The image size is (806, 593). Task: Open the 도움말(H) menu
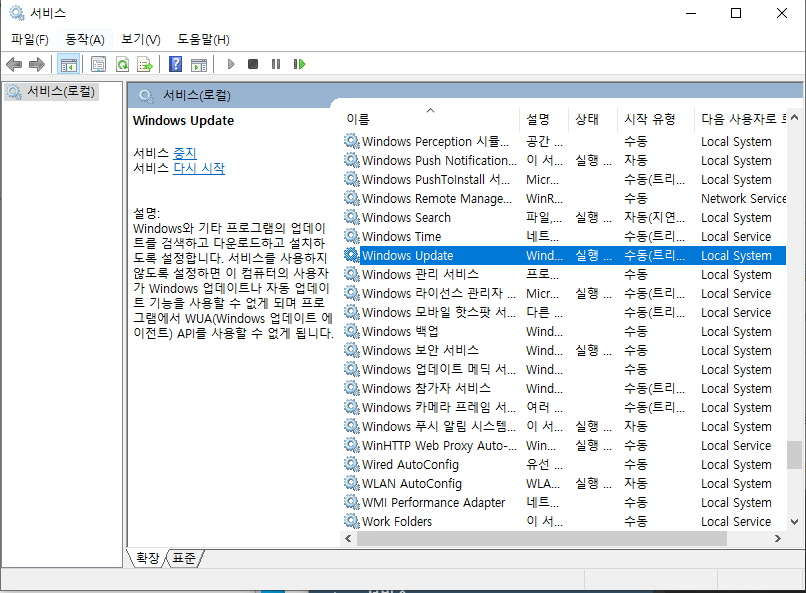point(204,40)
